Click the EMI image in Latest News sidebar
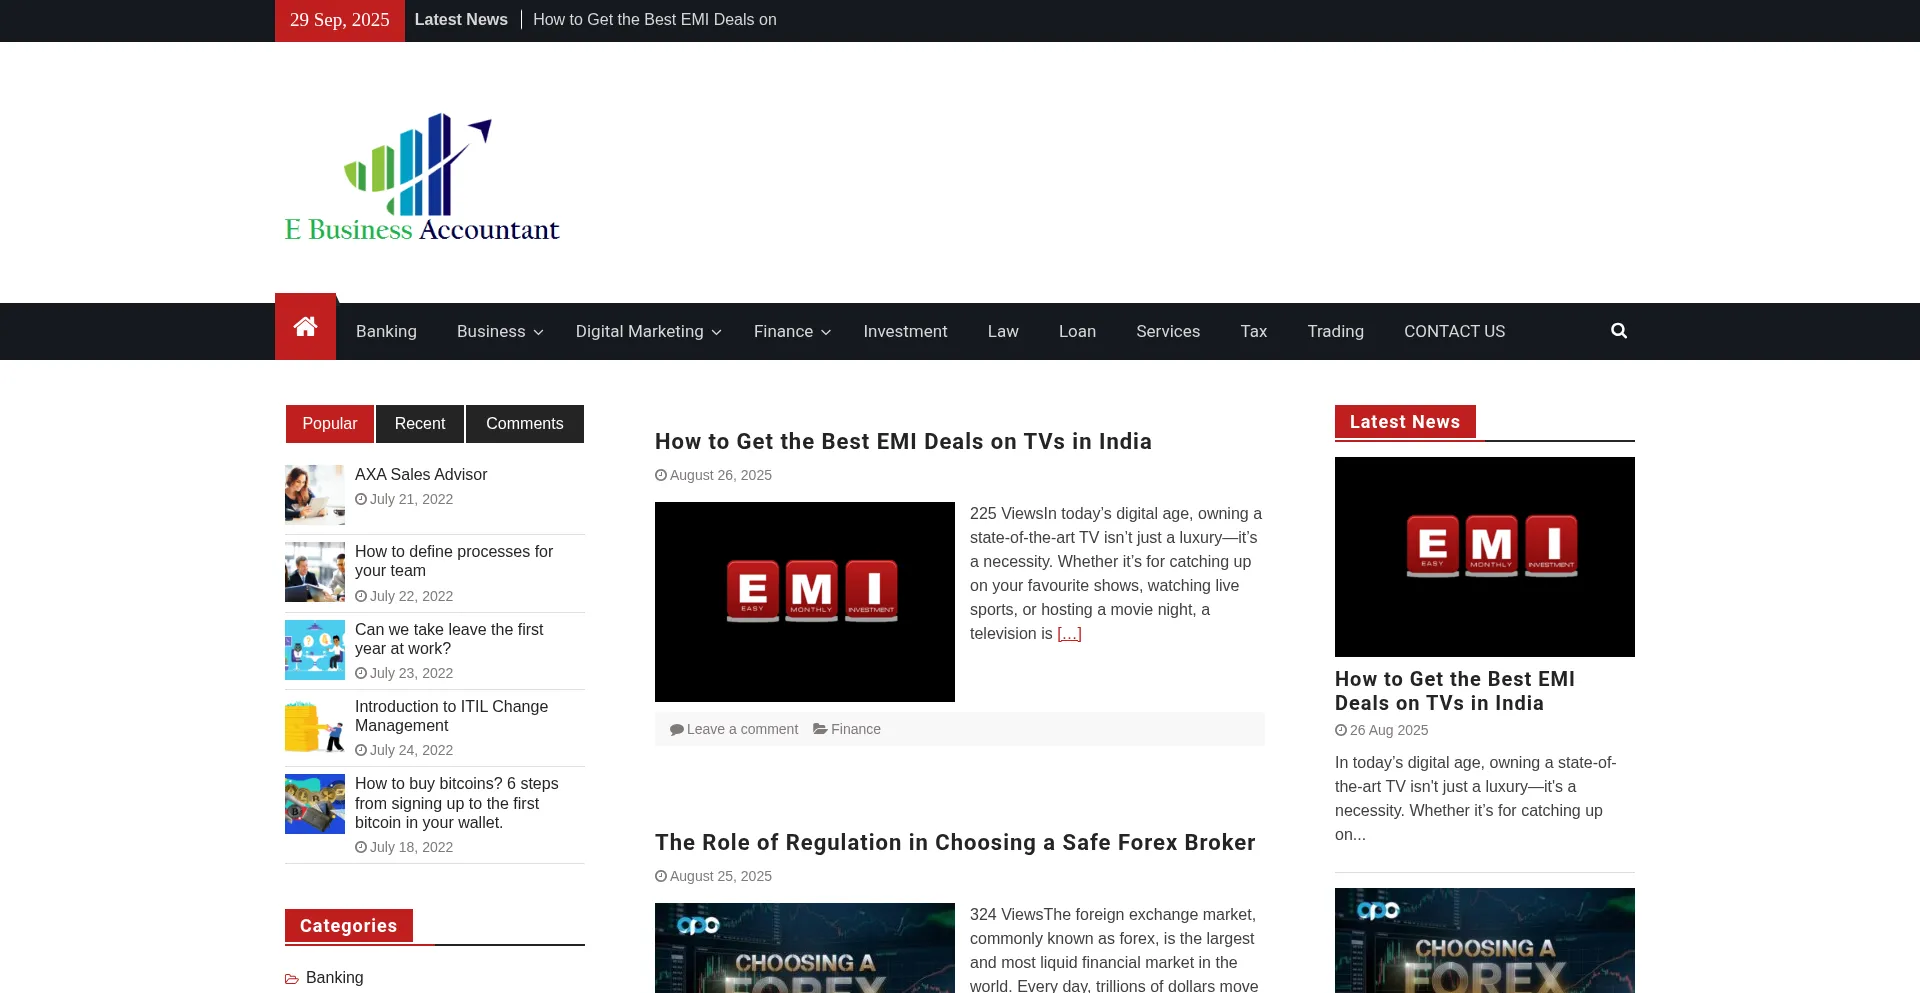1920x993 pixels. 1485,557
